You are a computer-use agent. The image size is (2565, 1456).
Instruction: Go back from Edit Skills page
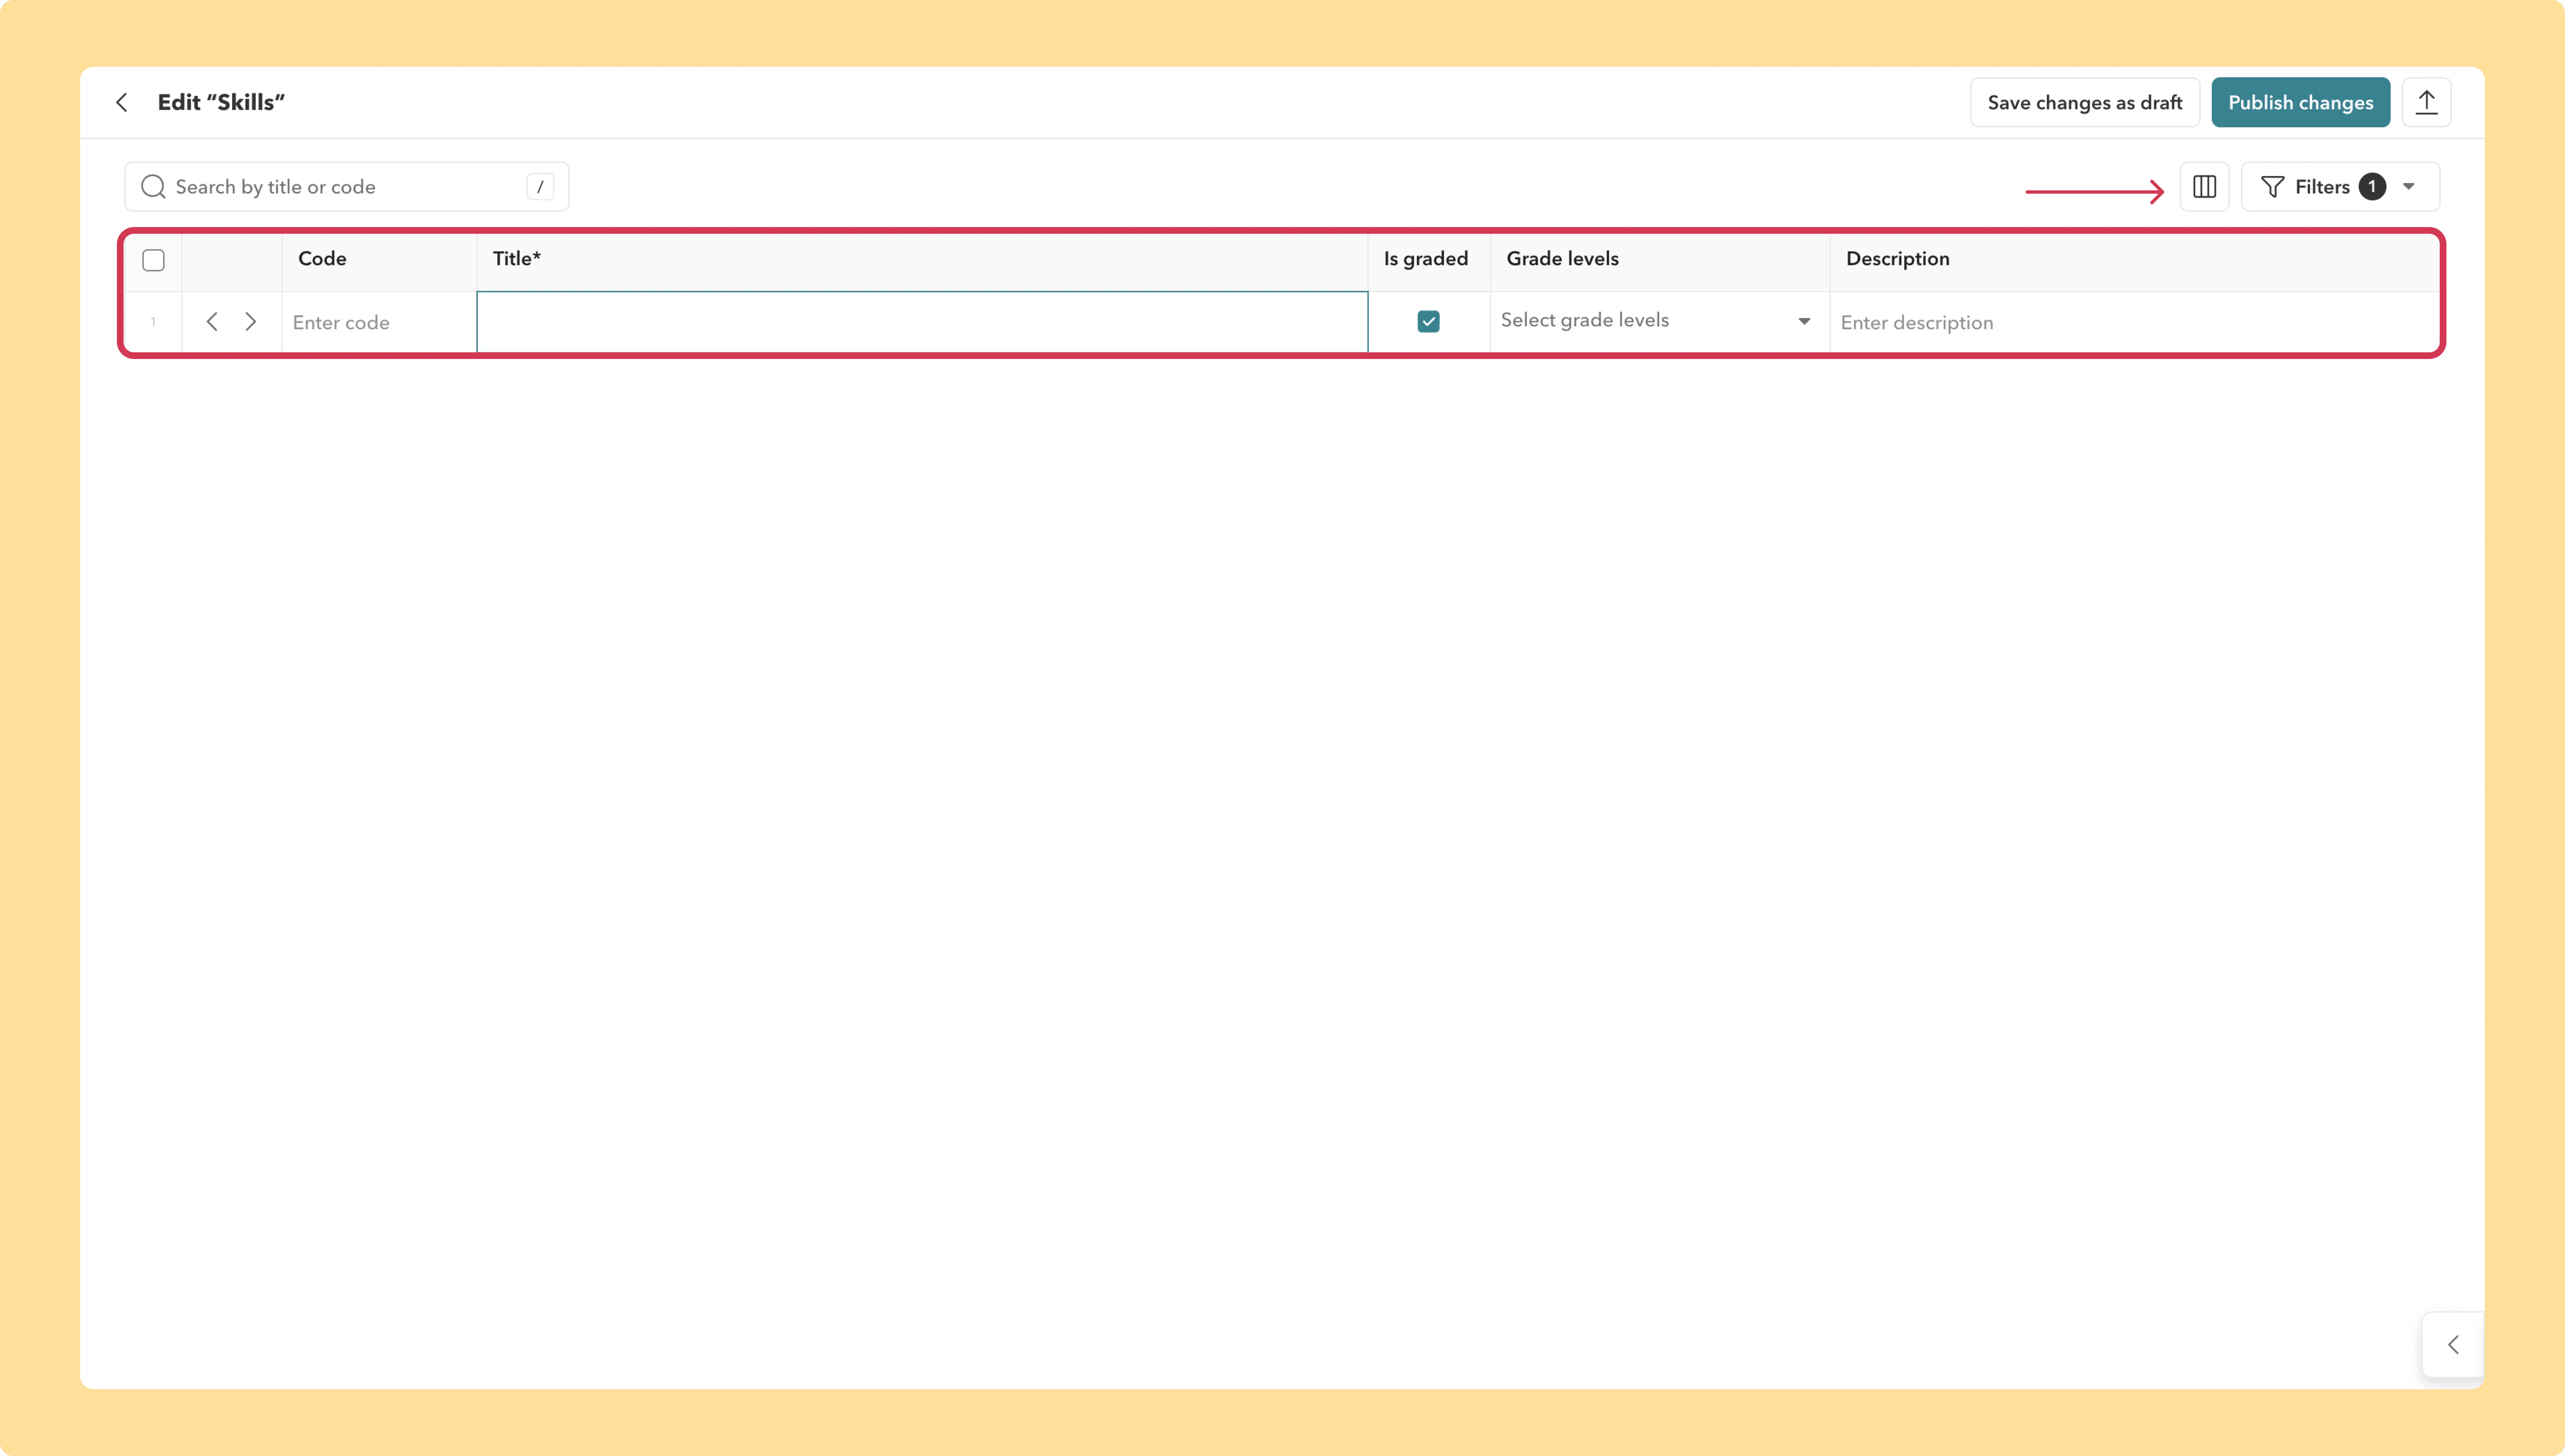[x=122, y=102]
